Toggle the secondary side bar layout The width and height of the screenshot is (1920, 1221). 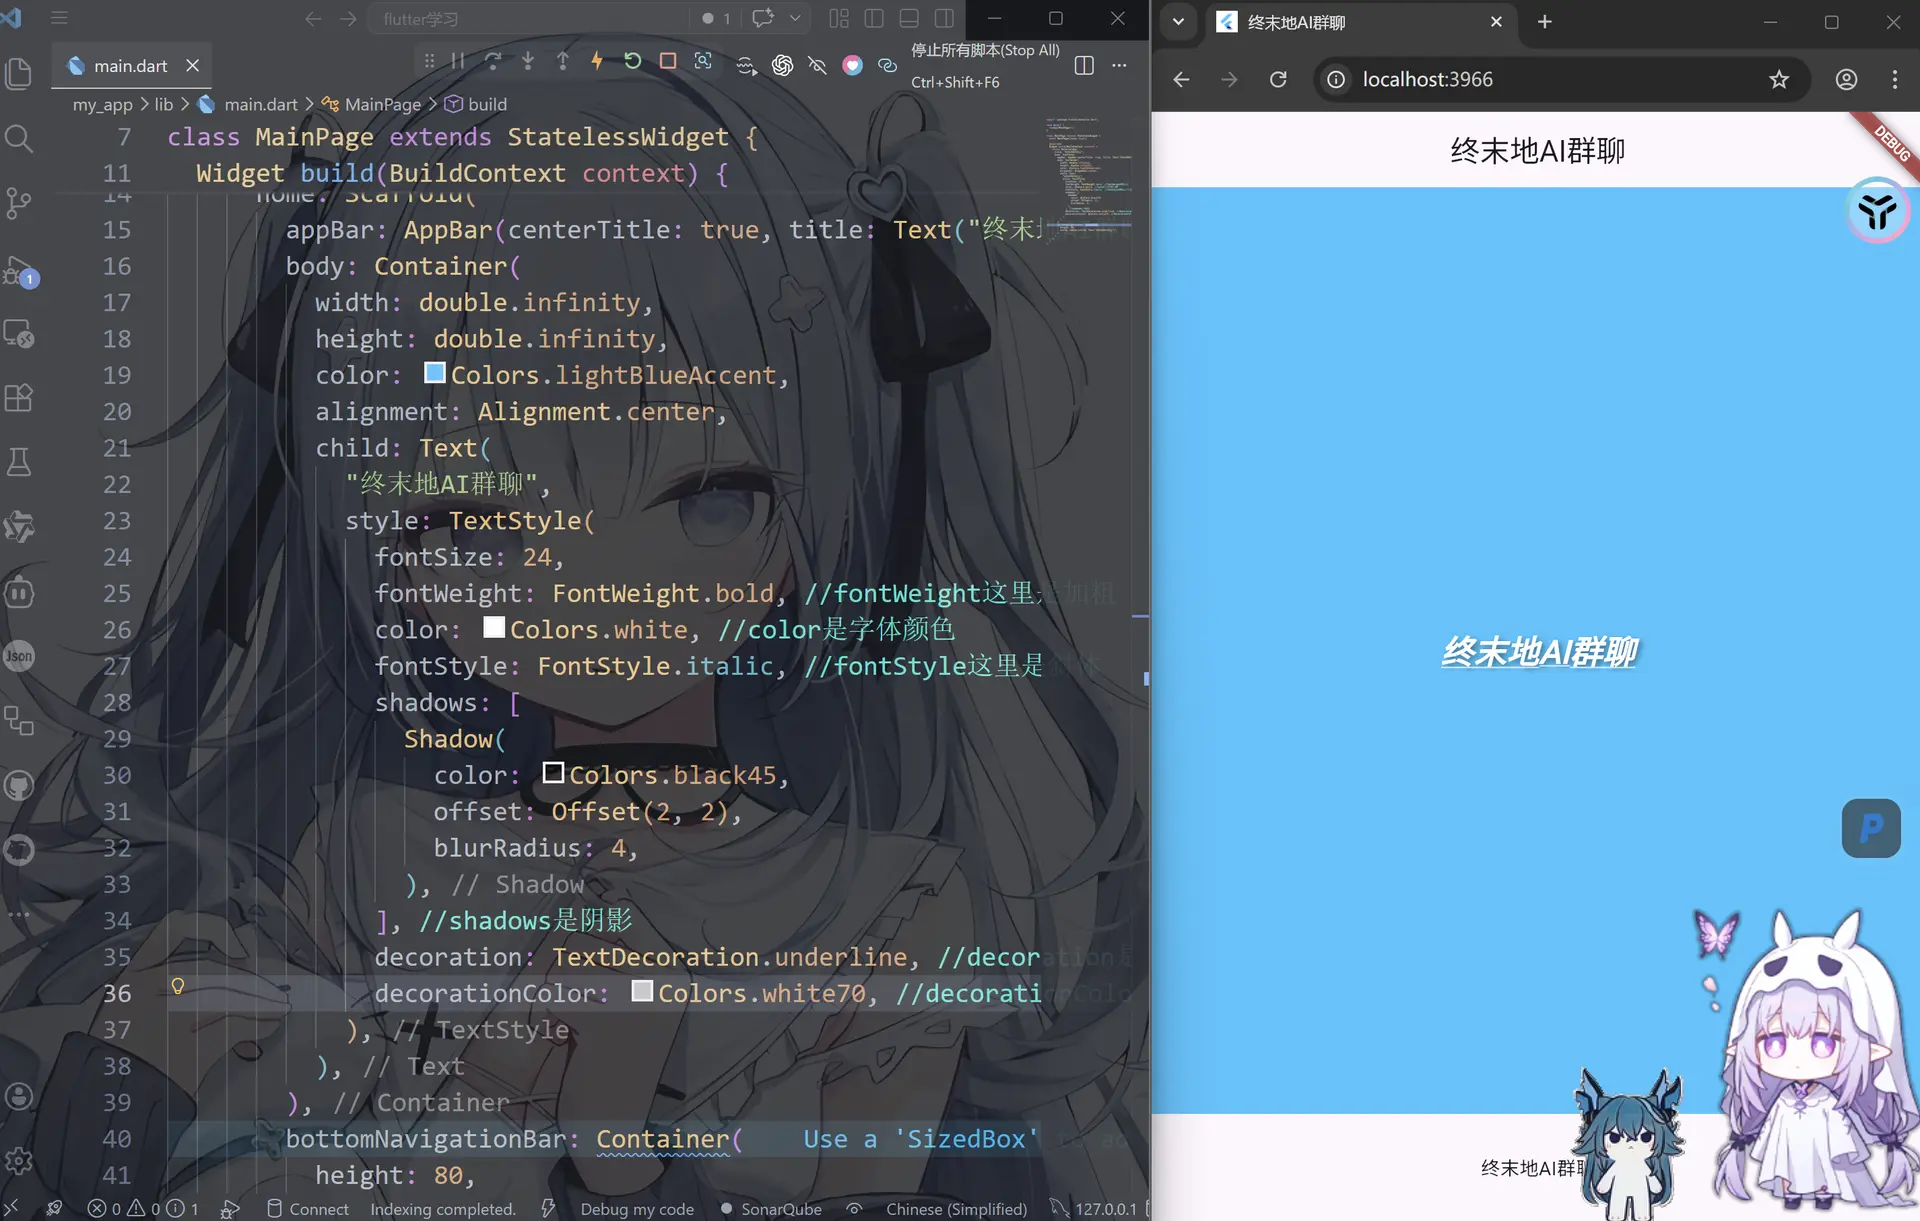tap(944, 18)
